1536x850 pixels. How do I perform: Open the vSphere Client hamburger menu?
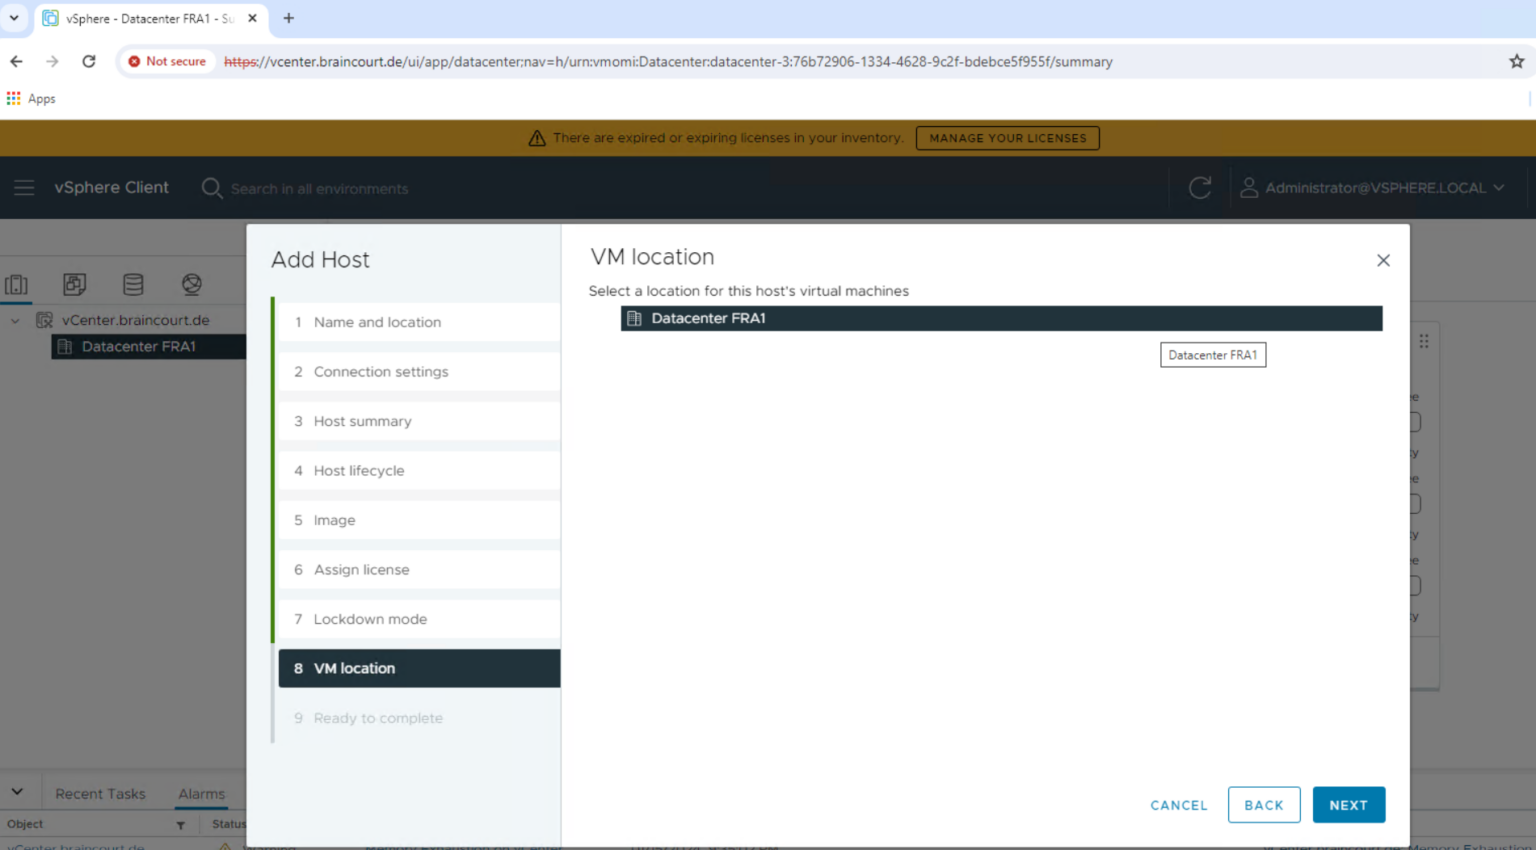24,187
